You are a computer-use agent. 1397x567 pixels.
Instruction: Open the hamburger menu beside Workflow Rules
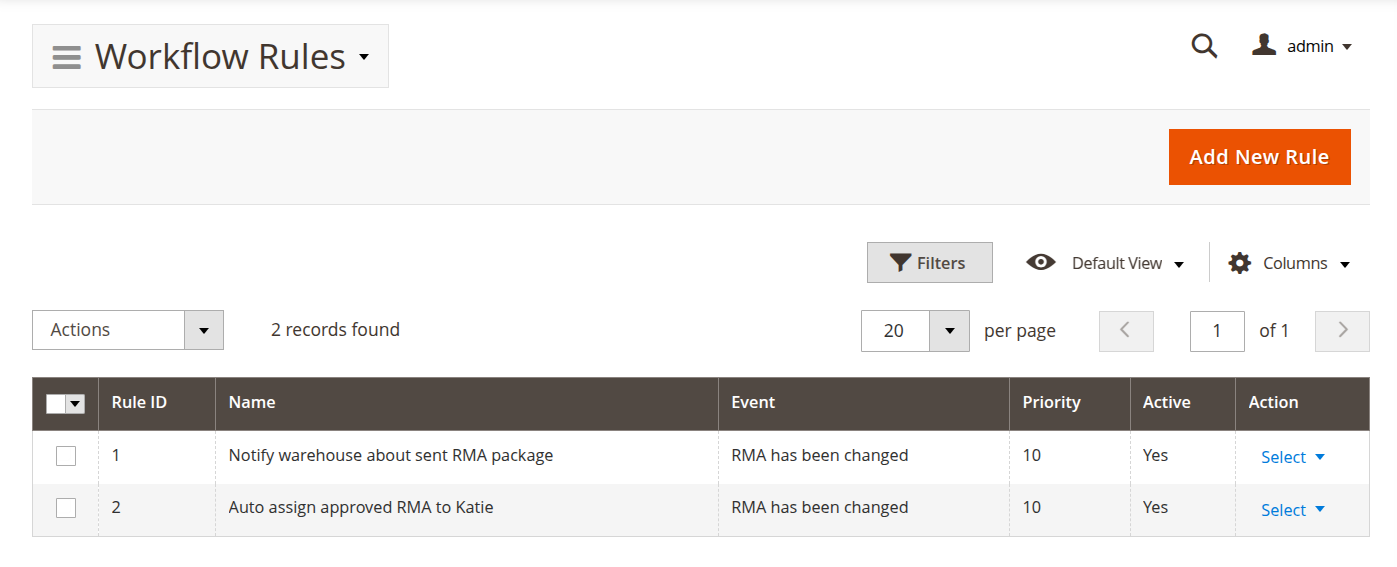66,57
